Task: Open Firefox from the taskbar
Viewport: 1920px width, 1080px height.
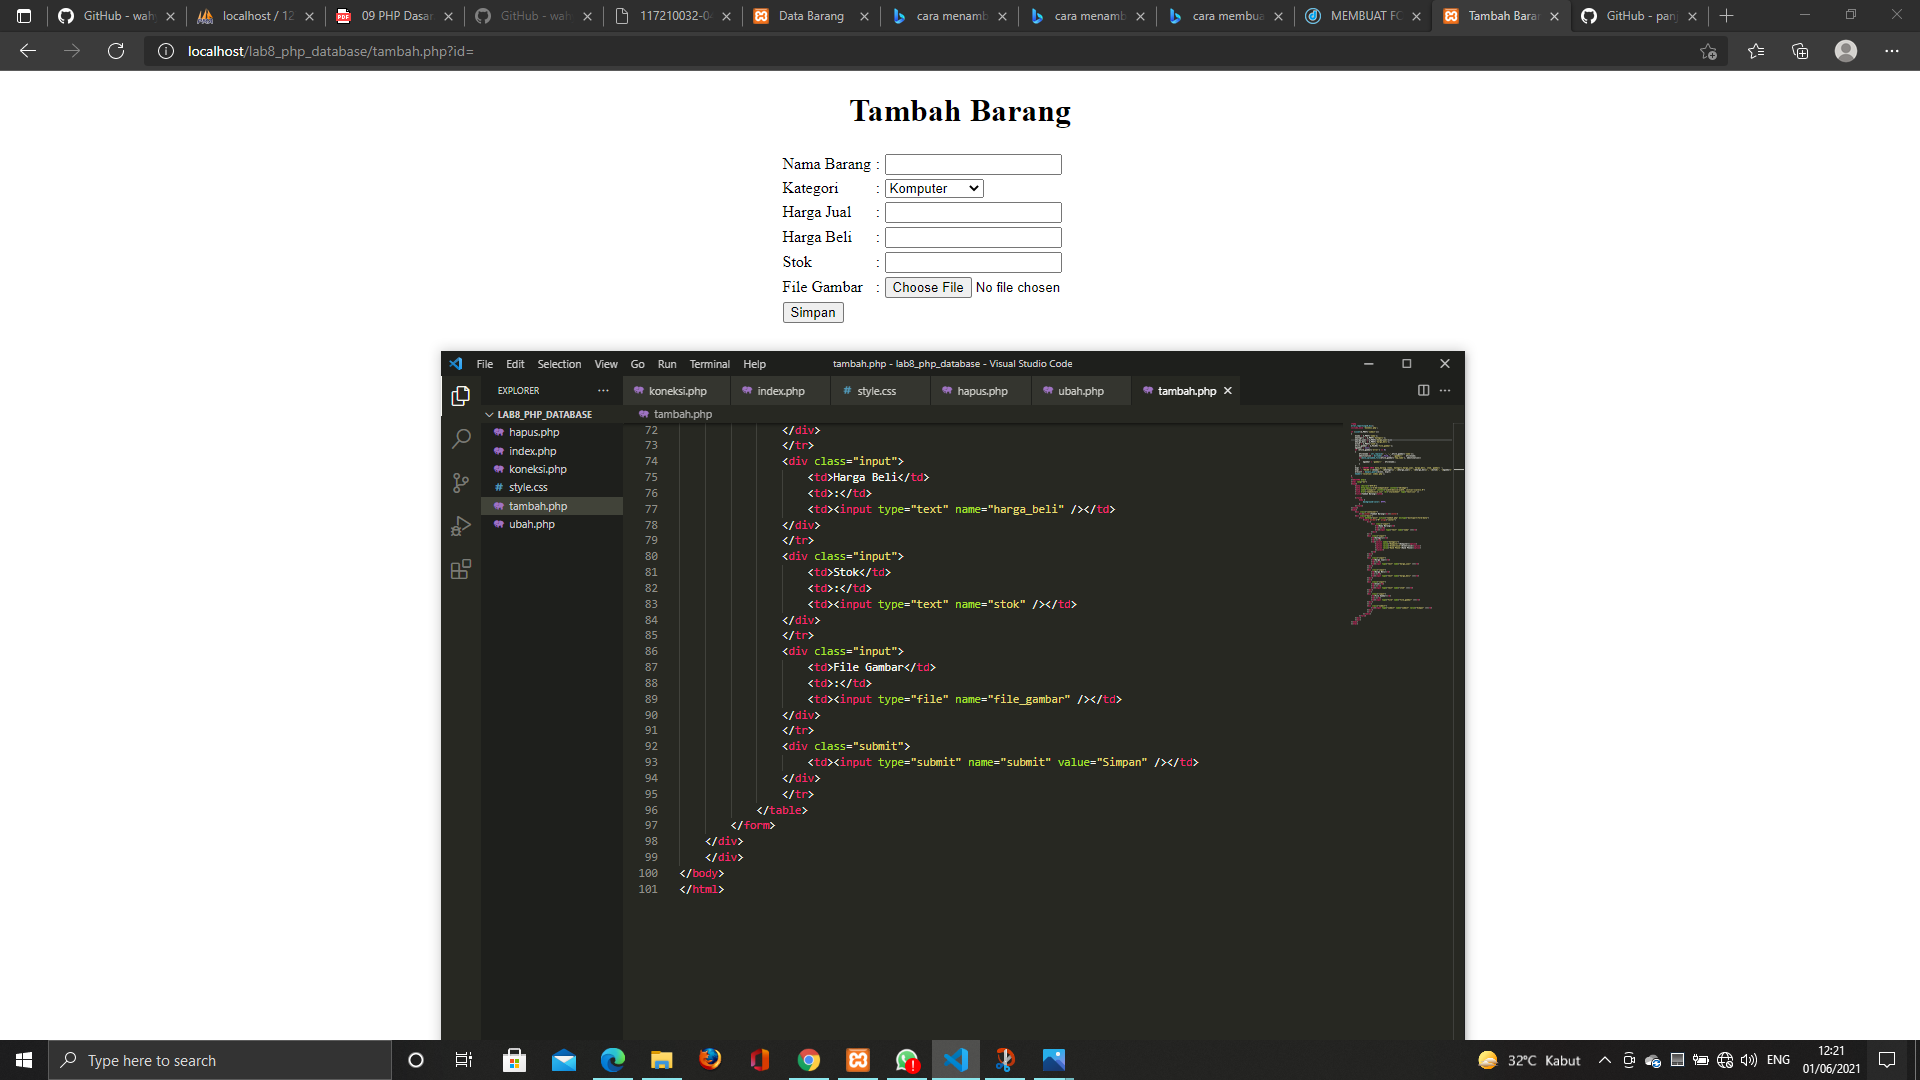Action: (710, 1060)
